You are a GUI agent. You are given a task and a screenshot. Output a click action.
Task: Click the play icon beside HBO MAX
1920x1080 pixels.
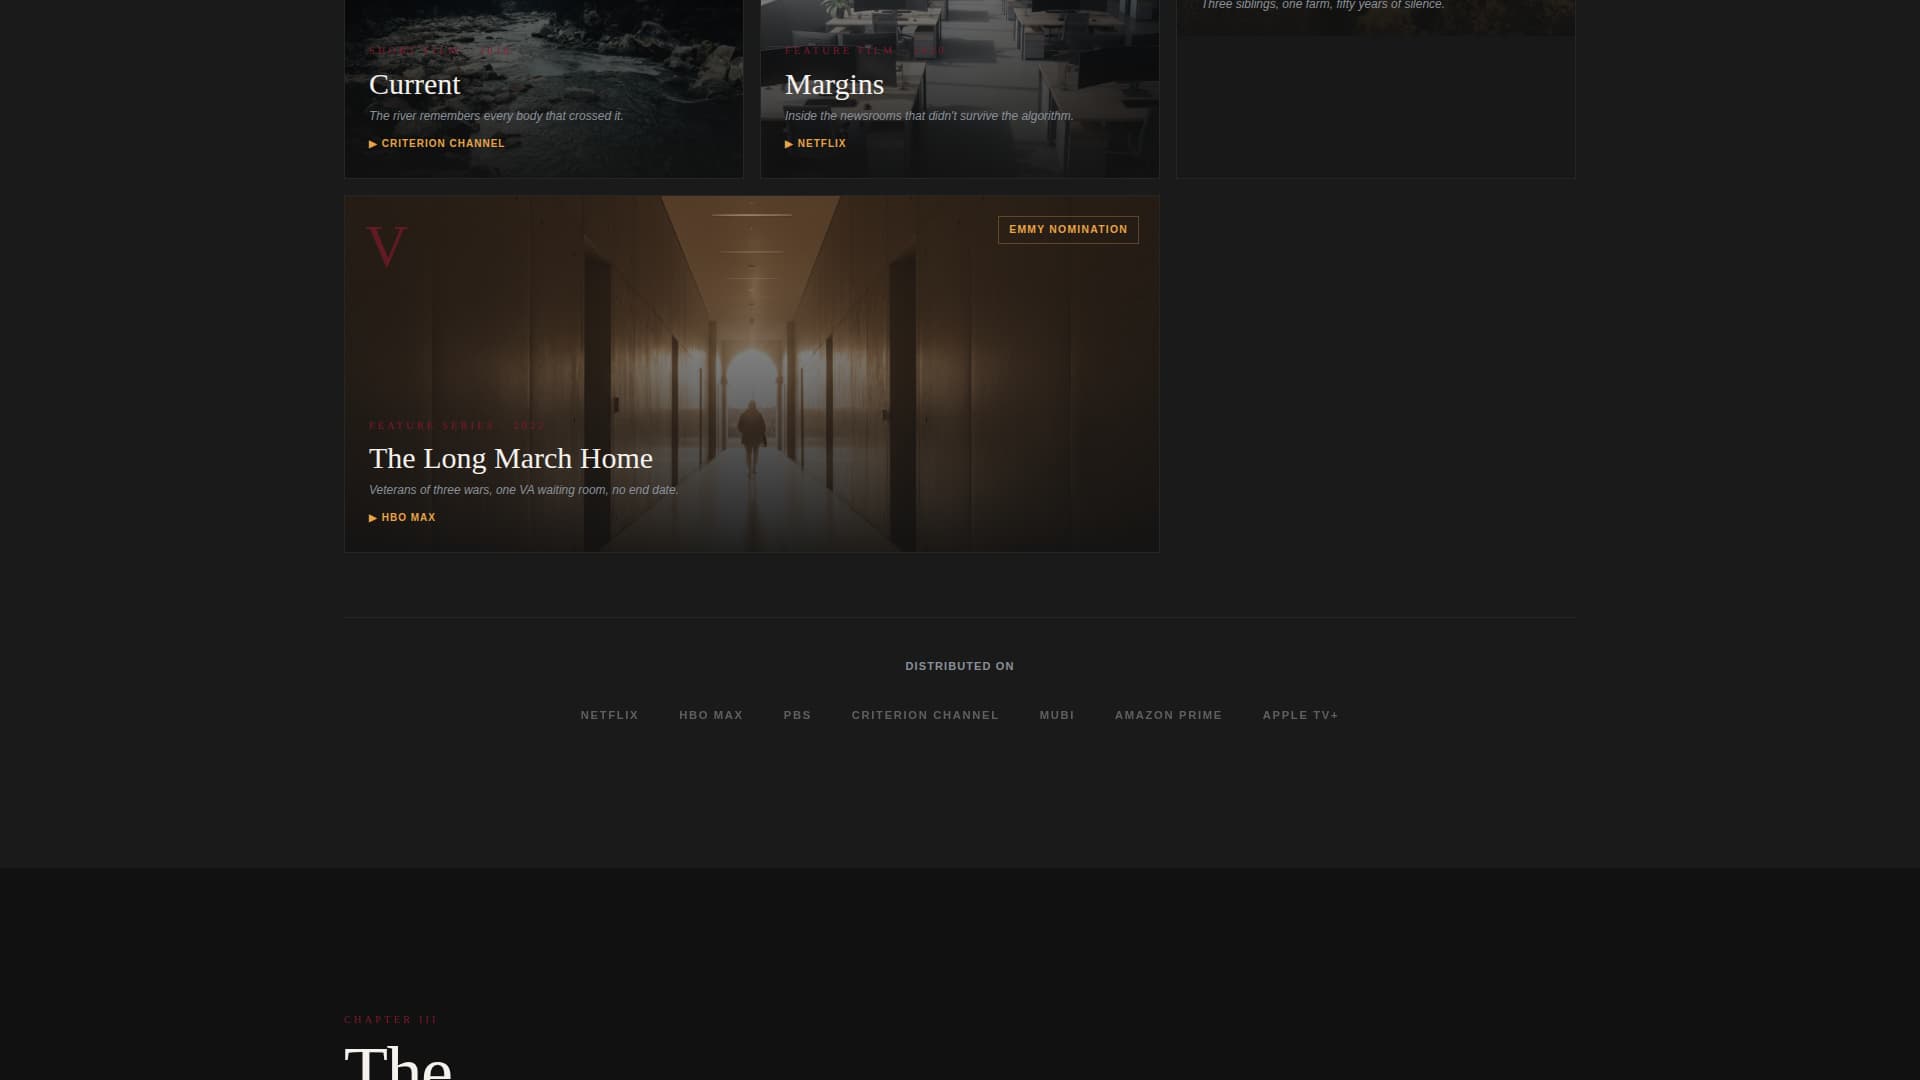point(372,517)
